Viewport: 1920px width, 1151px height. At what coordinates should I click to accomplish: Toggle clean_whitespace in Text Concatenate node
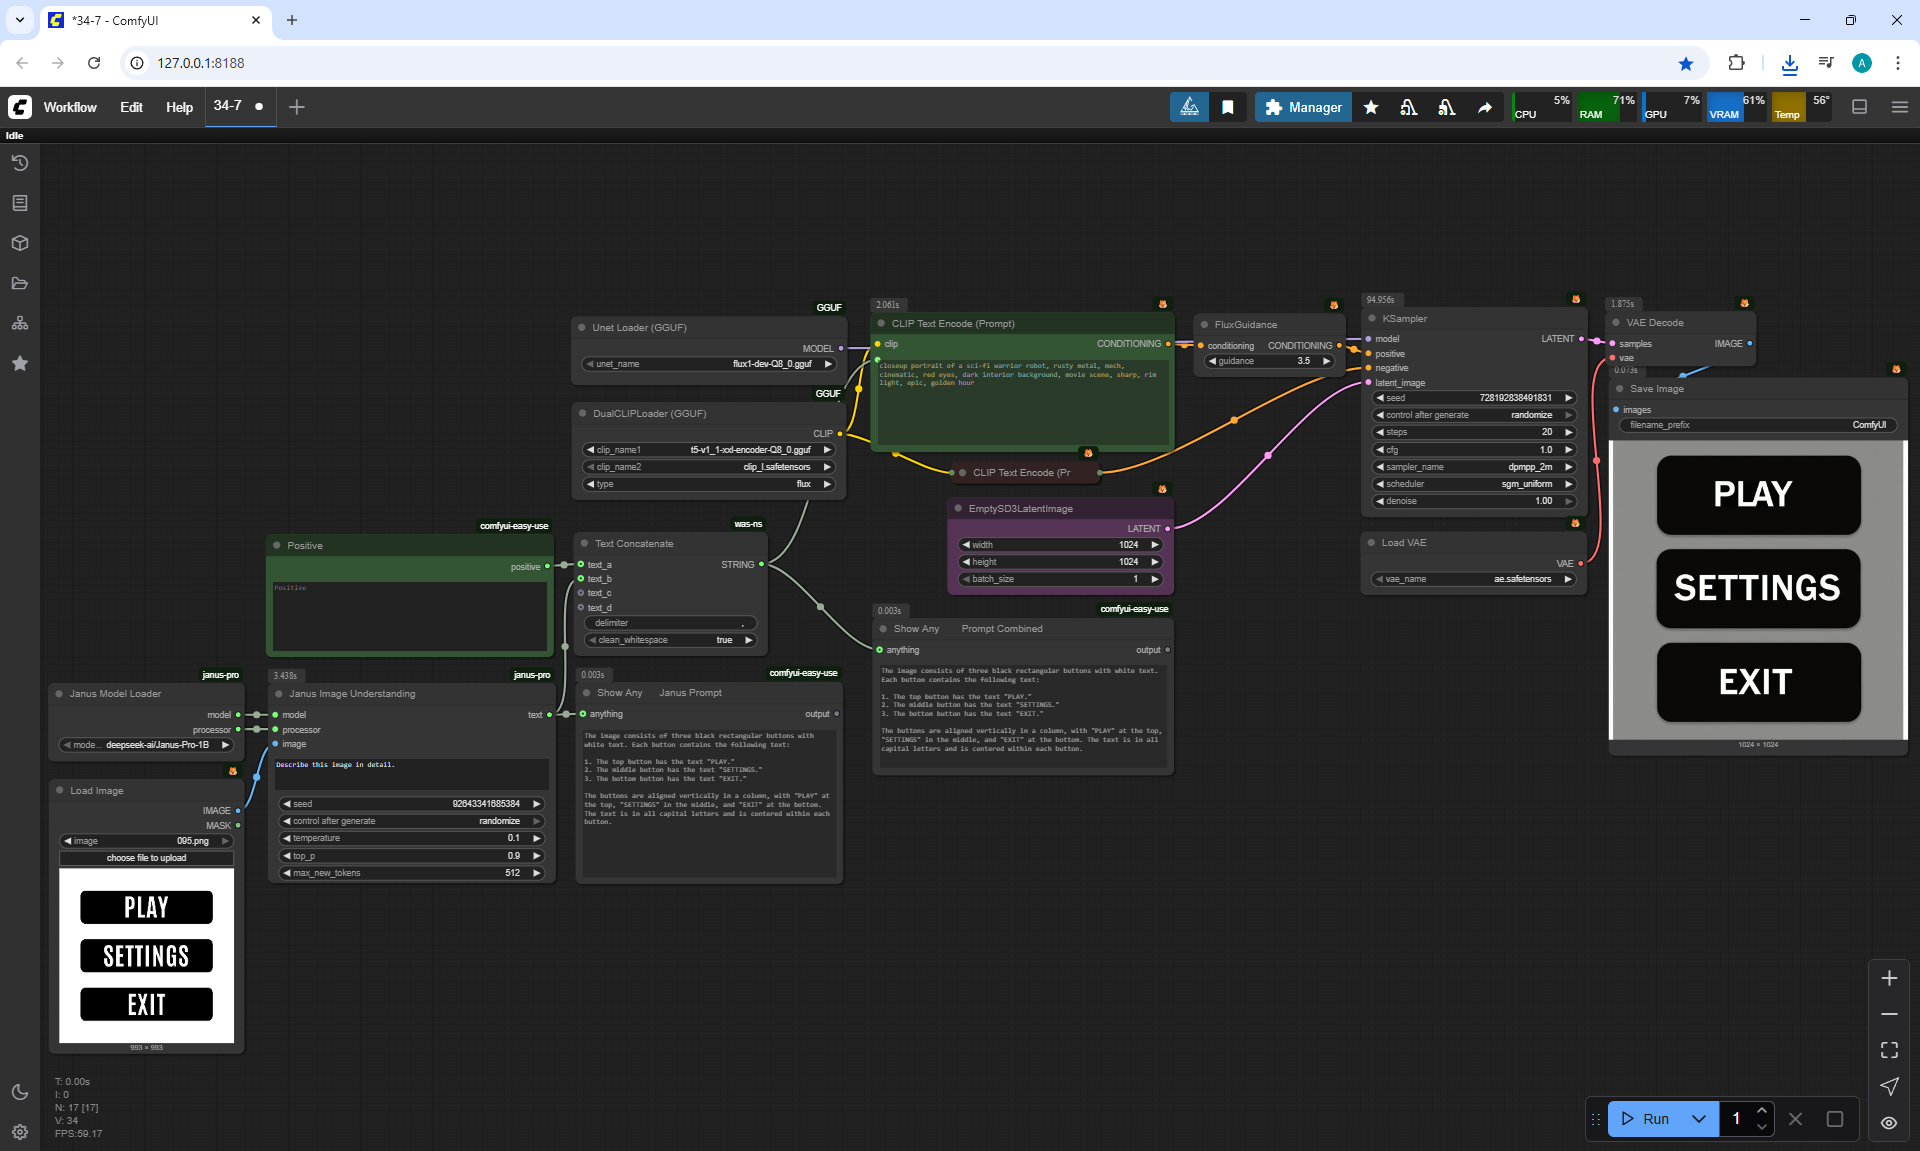pos(670,640)
